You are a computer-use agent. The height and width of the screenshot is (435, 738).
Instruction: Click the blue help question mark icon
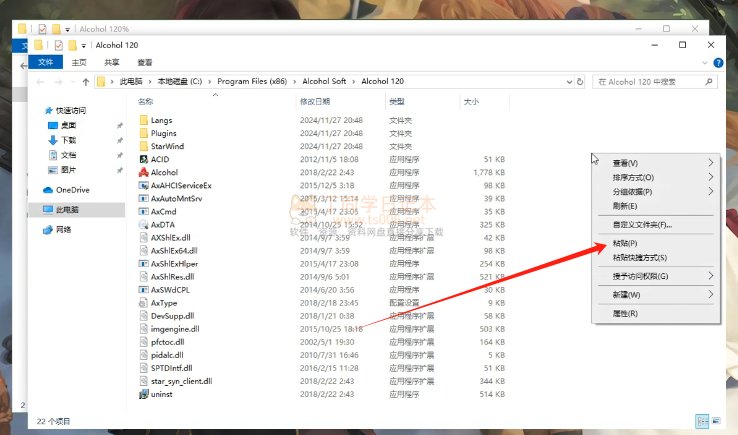pyautogui.click(x=717, y=62)
